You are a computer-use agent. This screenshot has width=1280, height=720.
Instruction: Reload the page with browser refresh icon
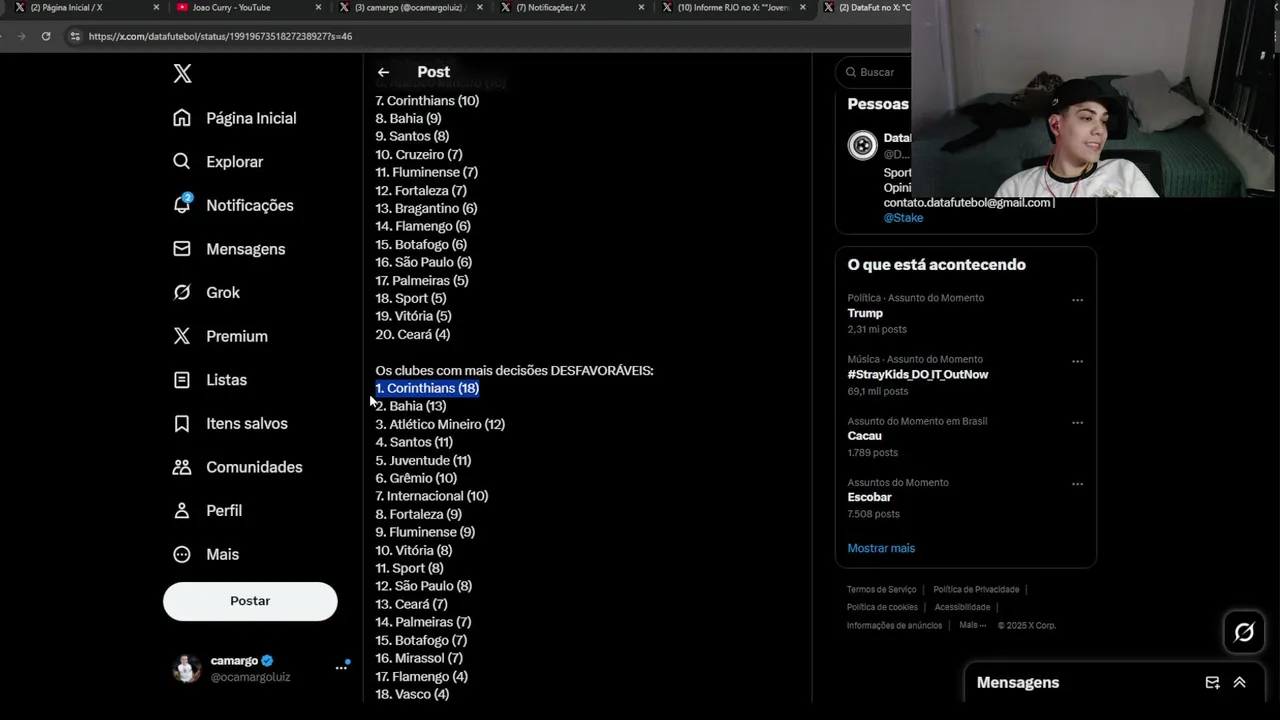click(46, 36)
